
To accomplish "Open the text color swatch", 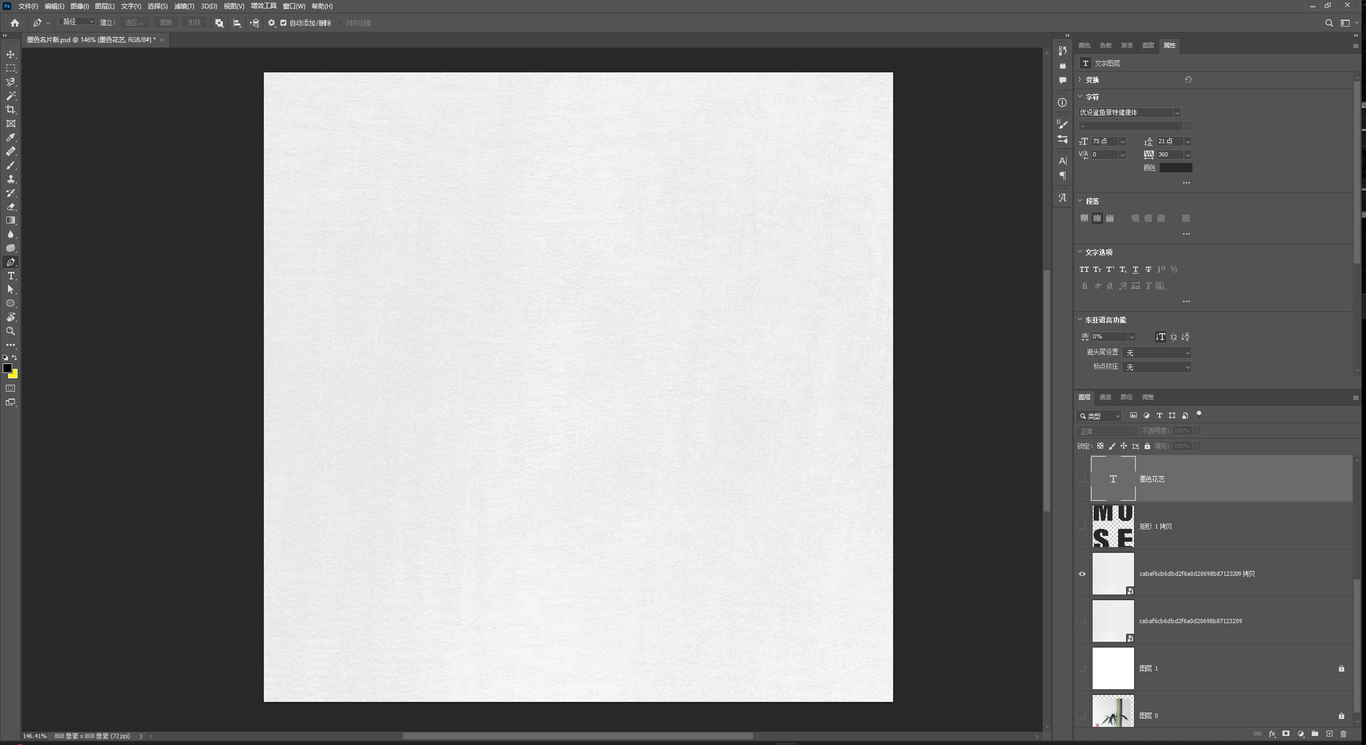I will coord(1175,168).
